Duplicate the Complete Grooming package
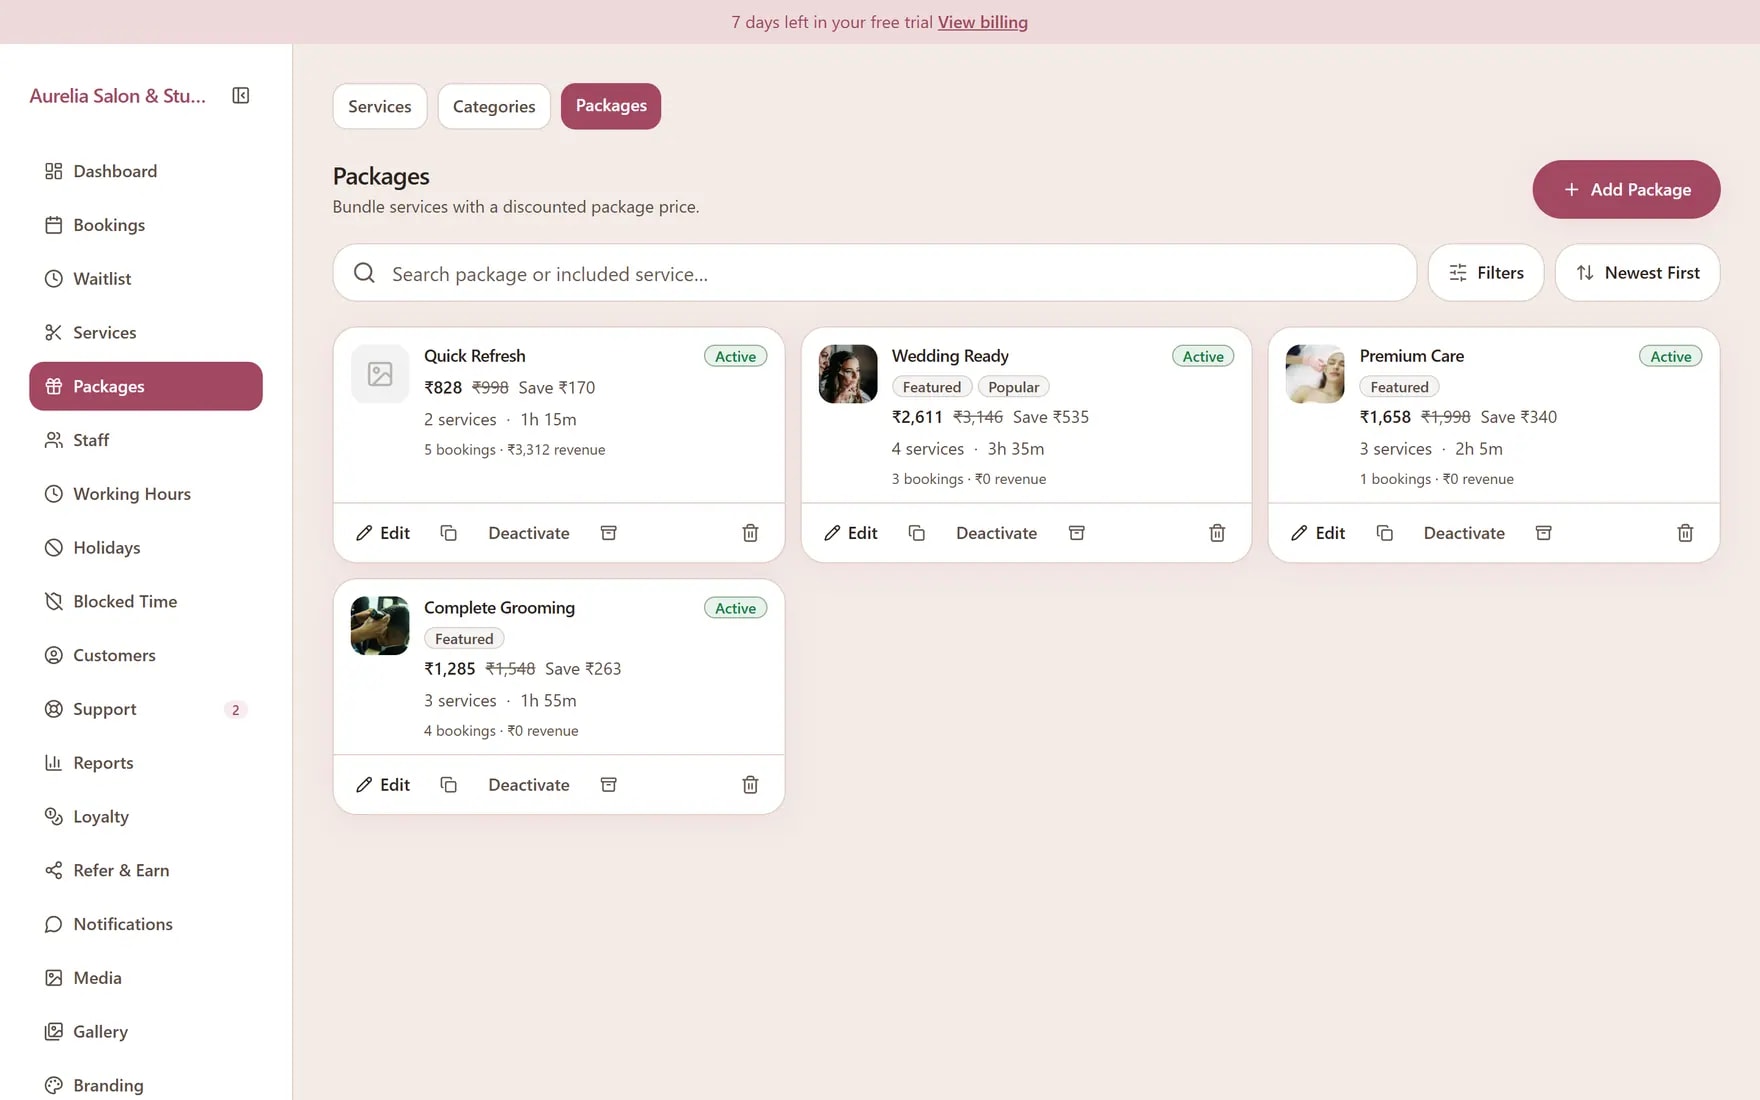This screenshot has height=1100, width=1760. point(449,785)
